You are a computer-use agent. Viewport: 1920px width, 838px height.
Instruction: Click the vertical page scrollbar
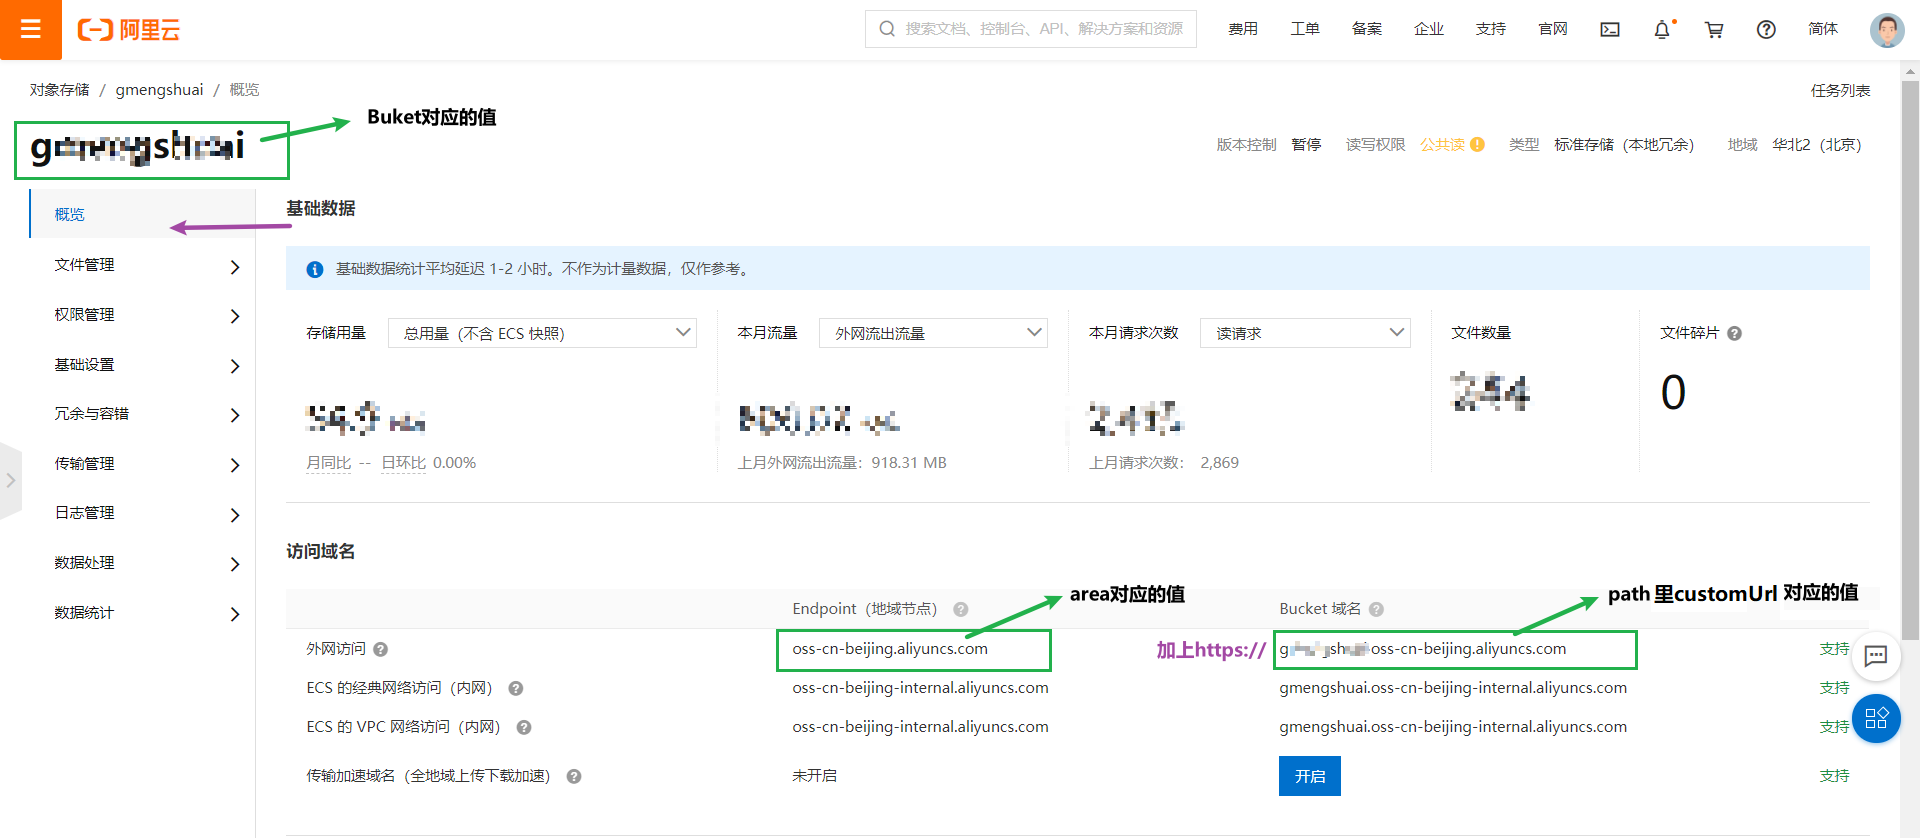pos(1910,360)
